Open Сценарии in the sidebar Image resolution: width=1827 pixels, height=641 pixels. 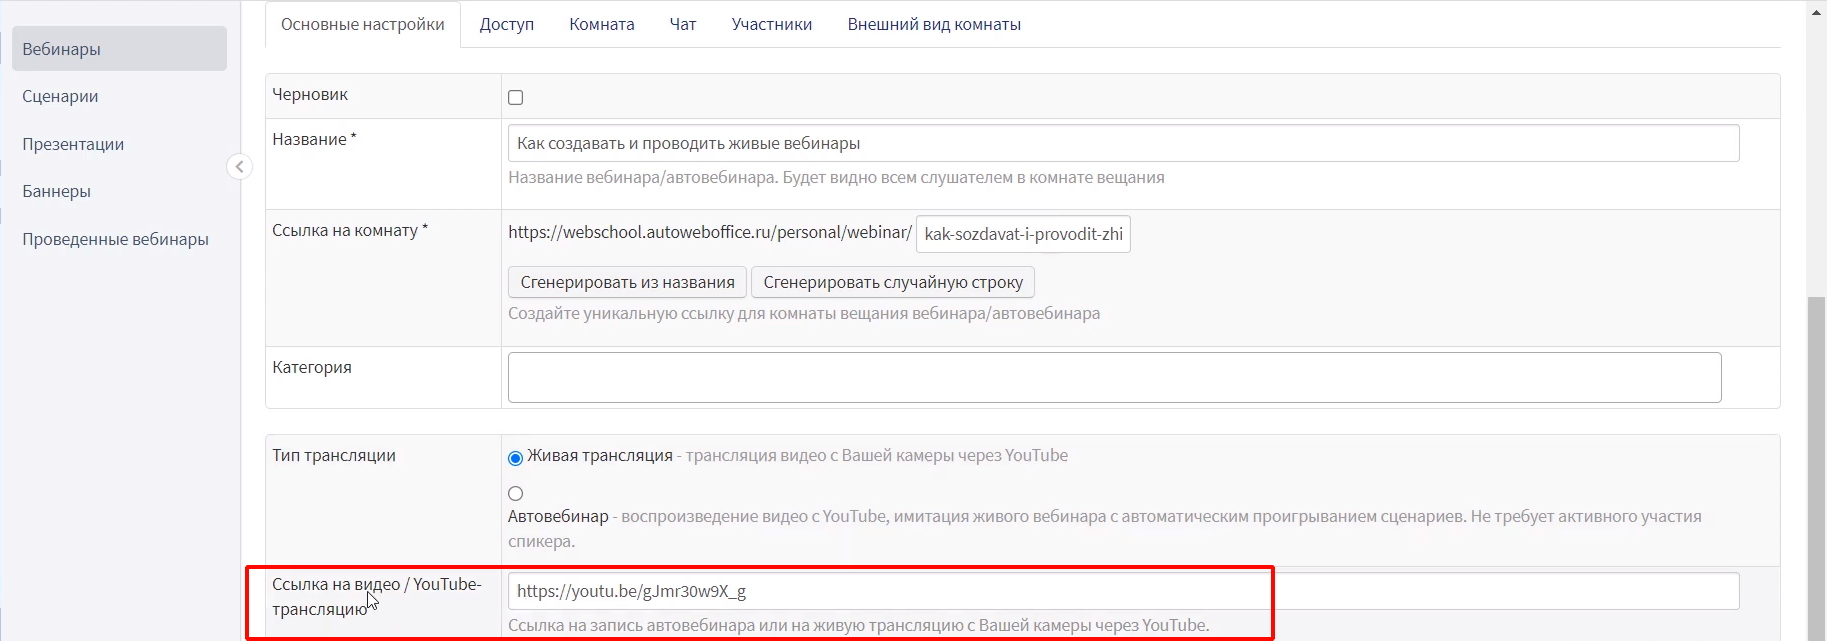[60, 97]
